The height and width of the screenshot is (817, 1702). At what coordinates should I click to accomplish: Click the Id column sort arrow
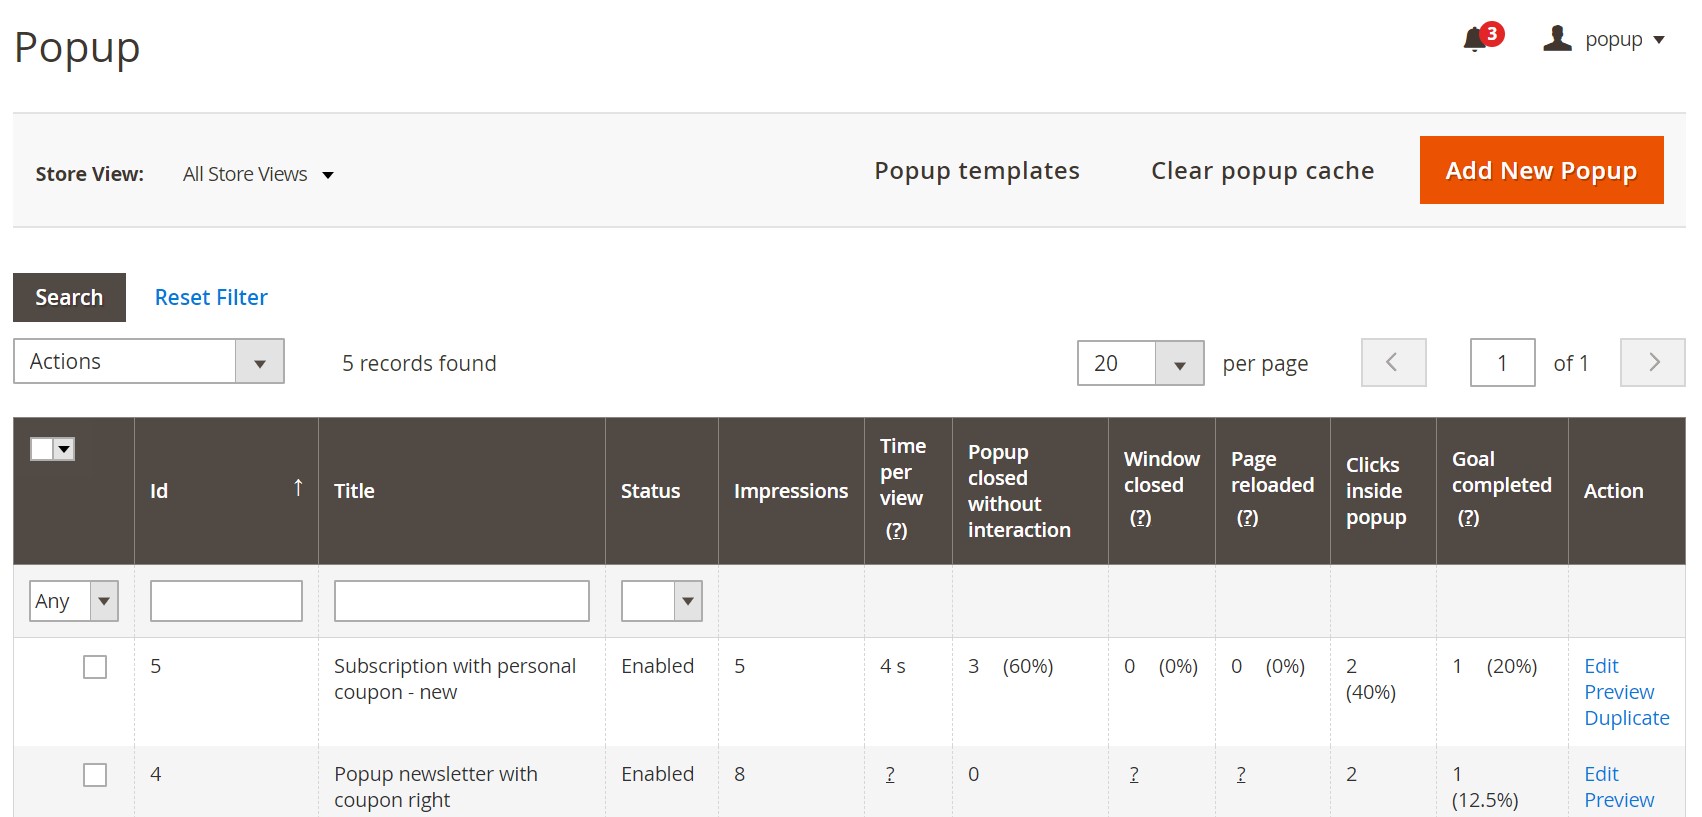pyautogui.click(x=298, y=487)
